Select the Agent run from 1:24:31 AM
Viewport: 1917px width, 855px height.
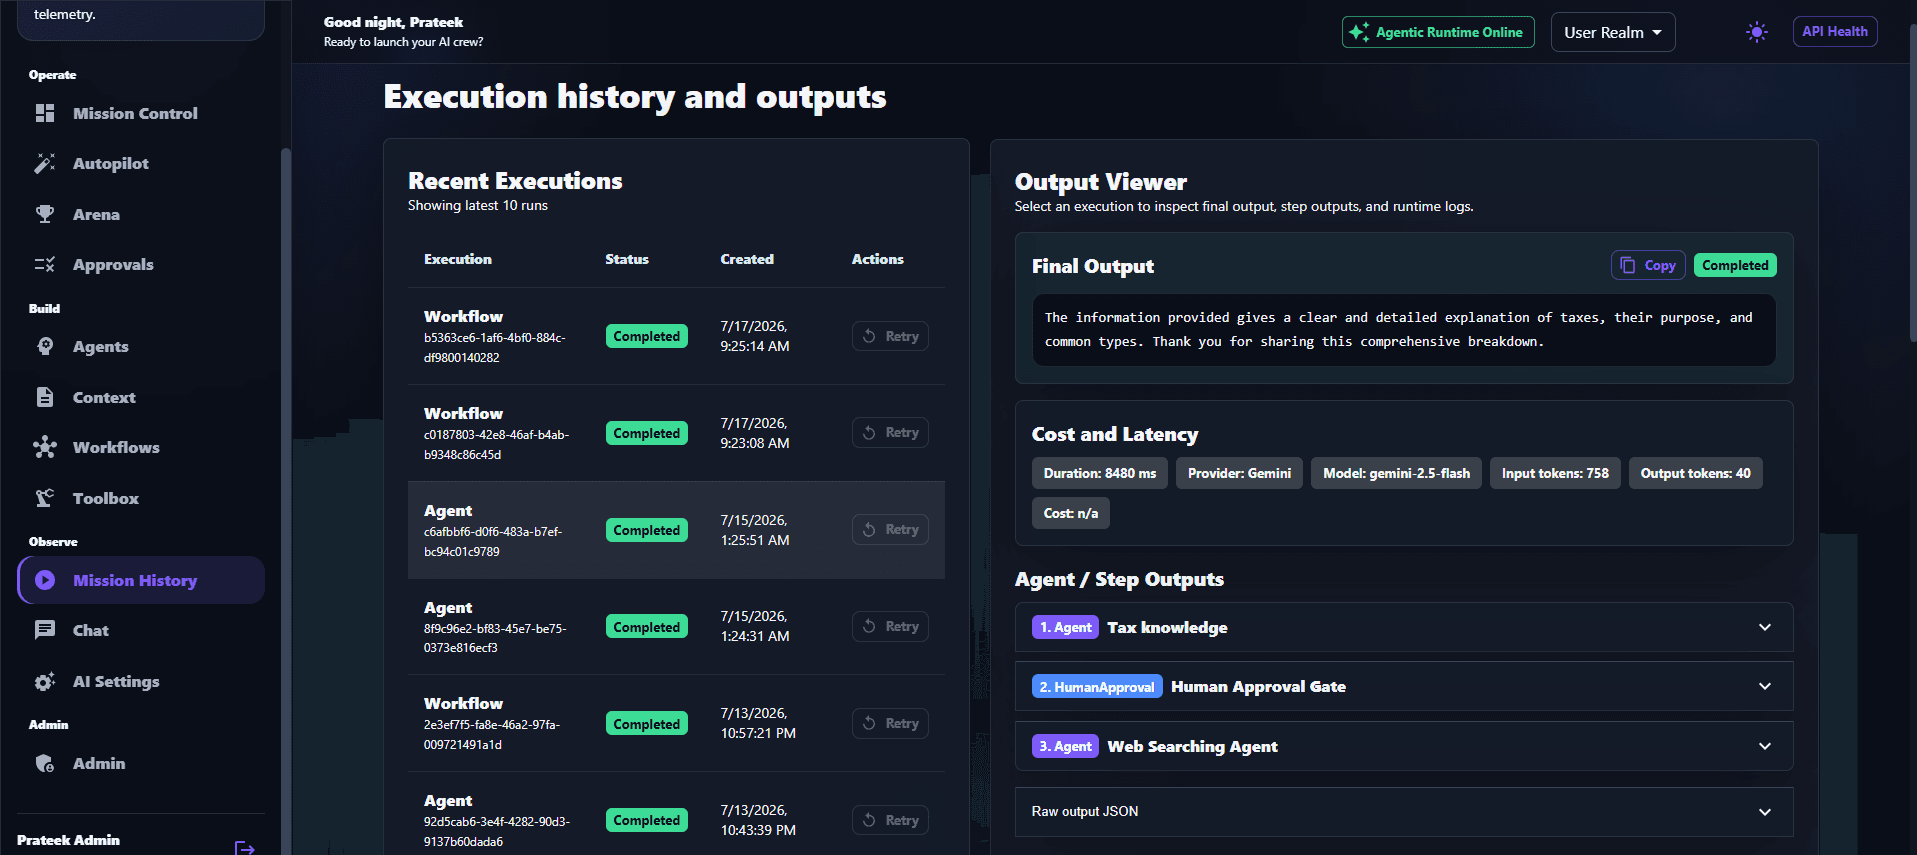tap(676, 627)
